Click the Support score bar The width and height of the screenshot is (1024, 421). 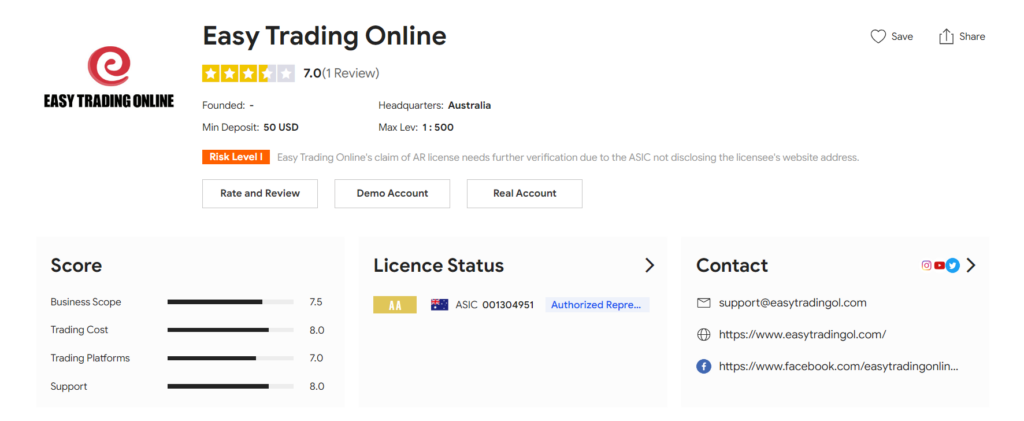coord(231,386)
